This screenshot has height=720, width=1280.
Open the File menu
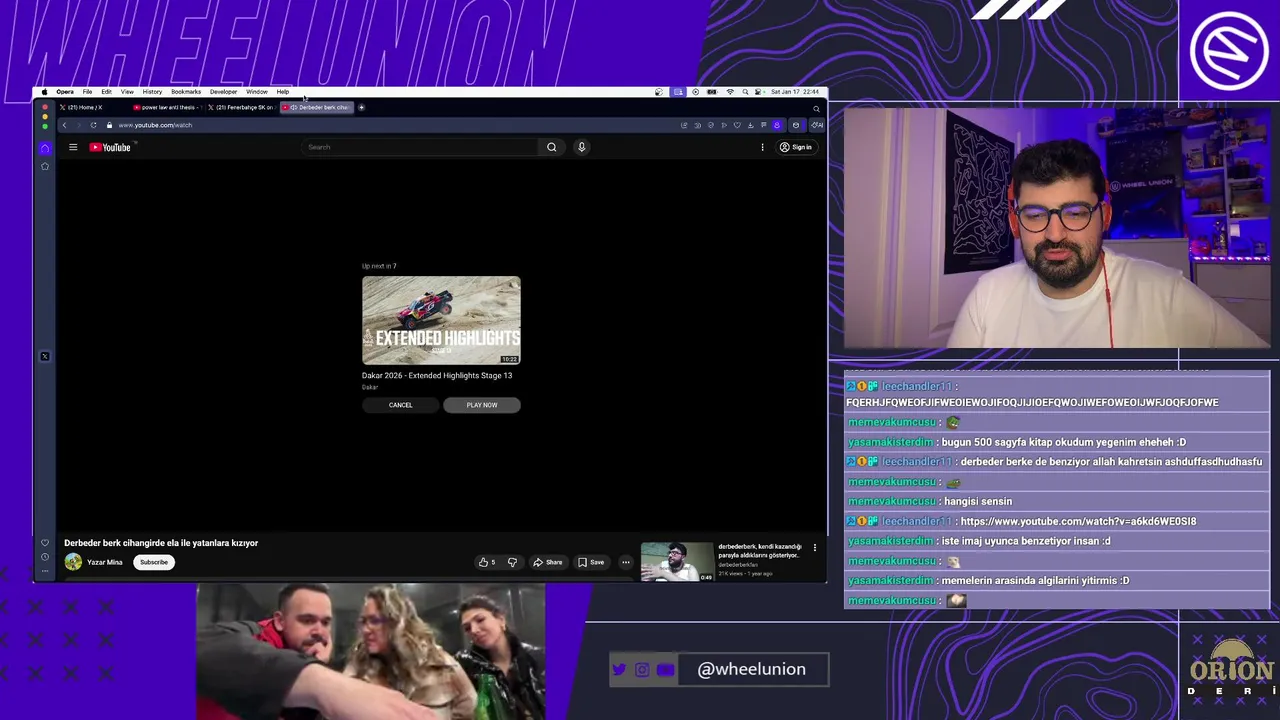tap(87, 92)
